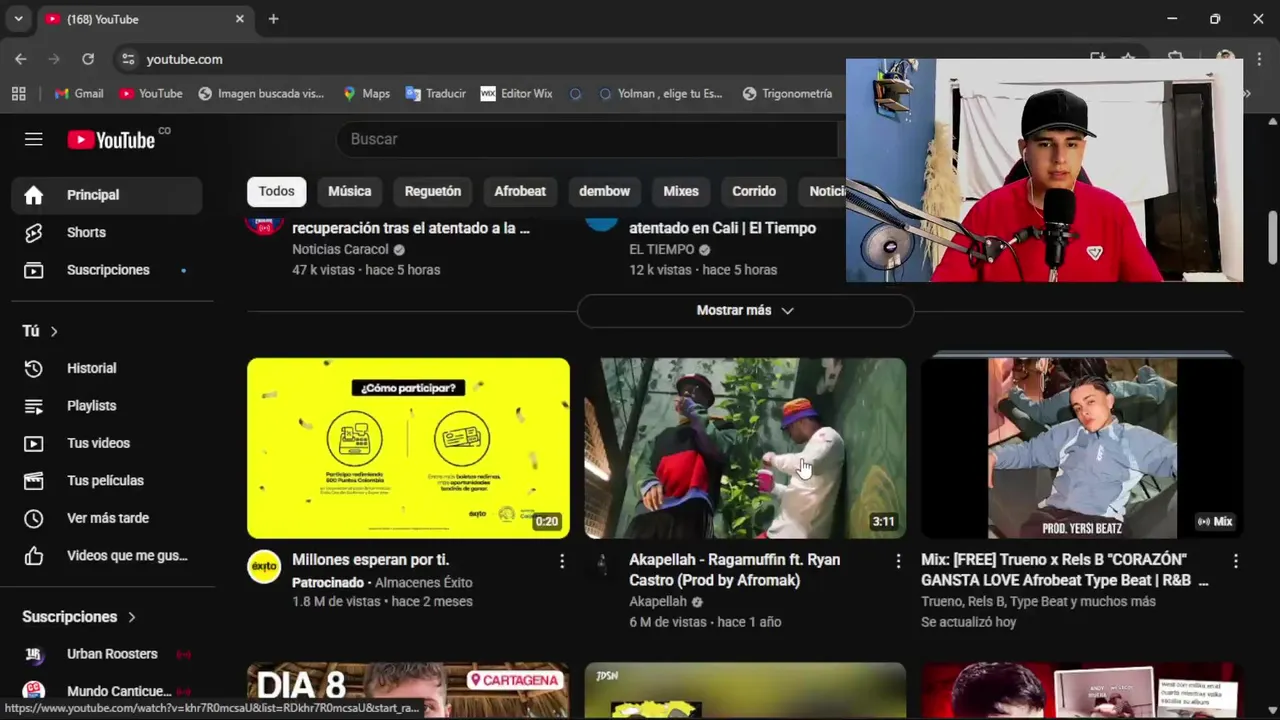The height and width of the screenshot is (720, 1280).
Task: Open the Principal home sidebar item
Action: [x=107, y=195]
